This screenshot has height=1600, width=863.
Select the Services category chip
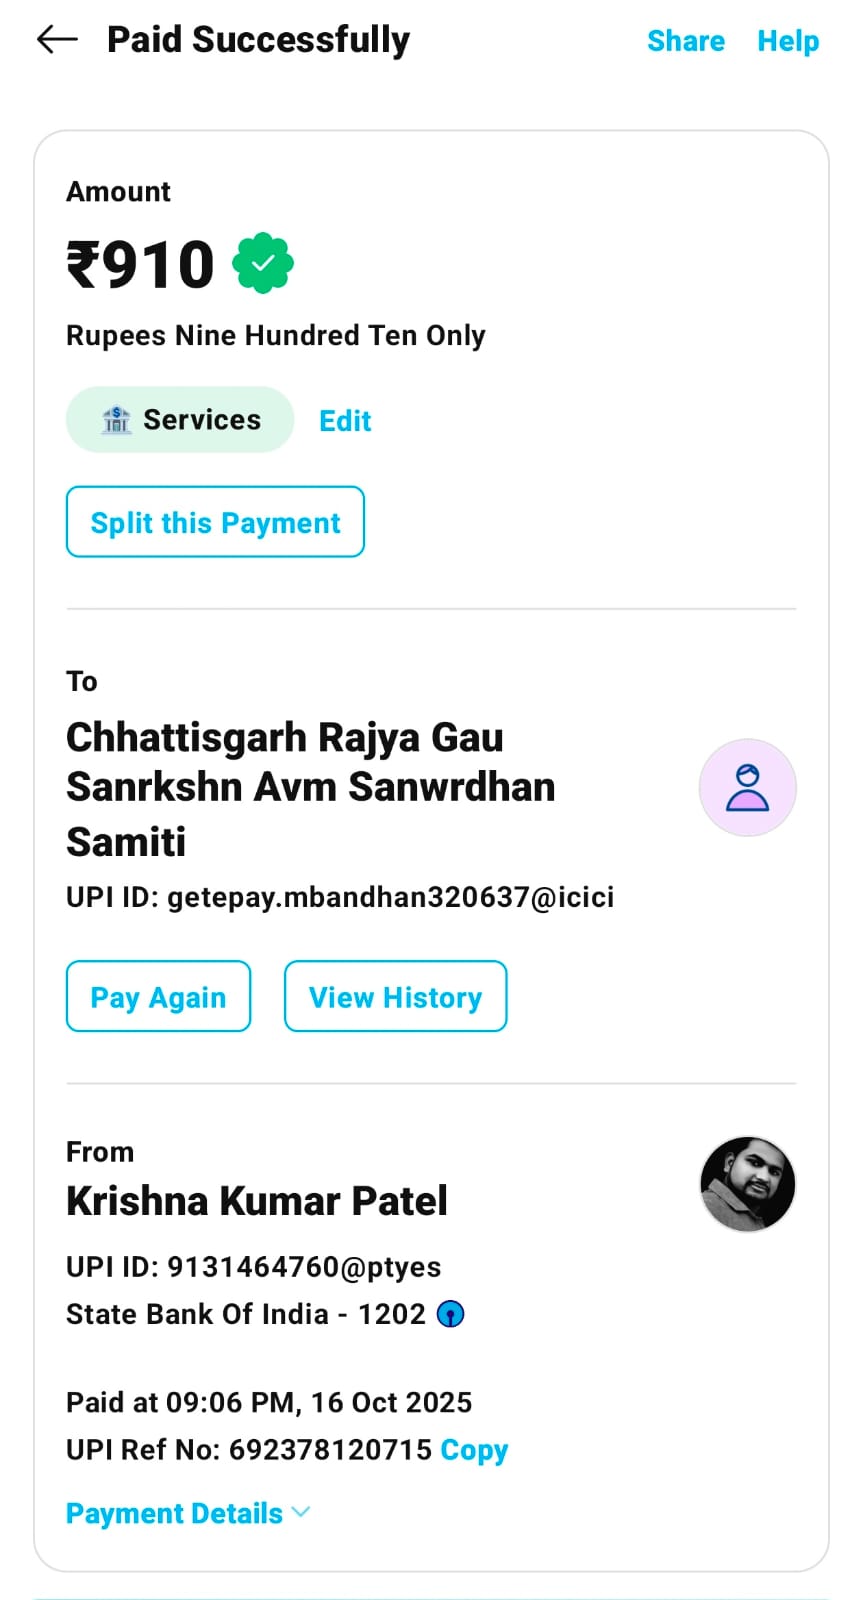pyautogui.click(x=180, y=420)
